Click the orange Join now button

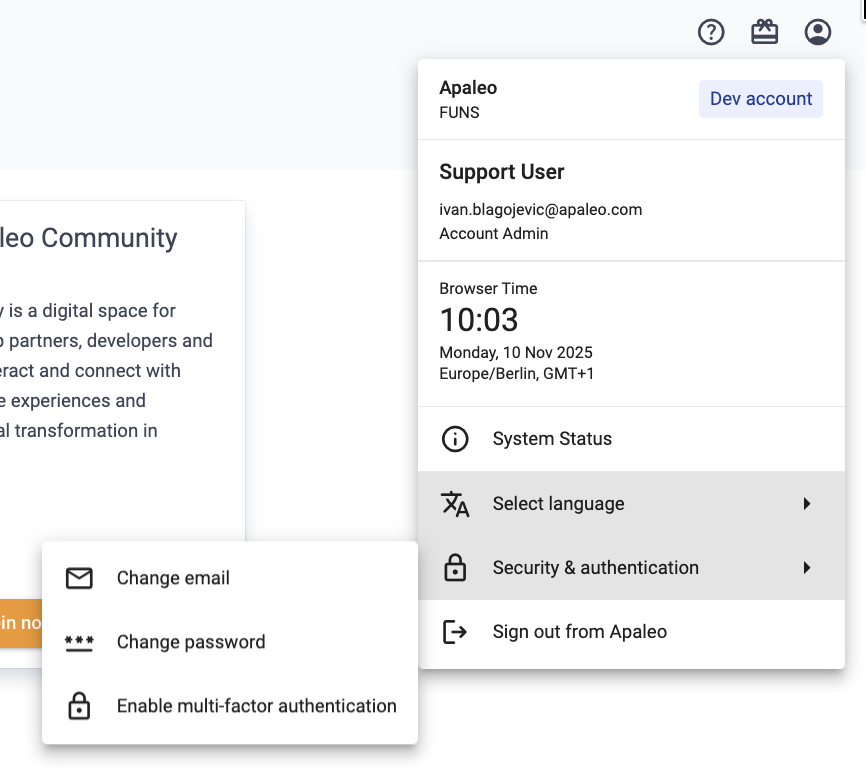(21, 623)
